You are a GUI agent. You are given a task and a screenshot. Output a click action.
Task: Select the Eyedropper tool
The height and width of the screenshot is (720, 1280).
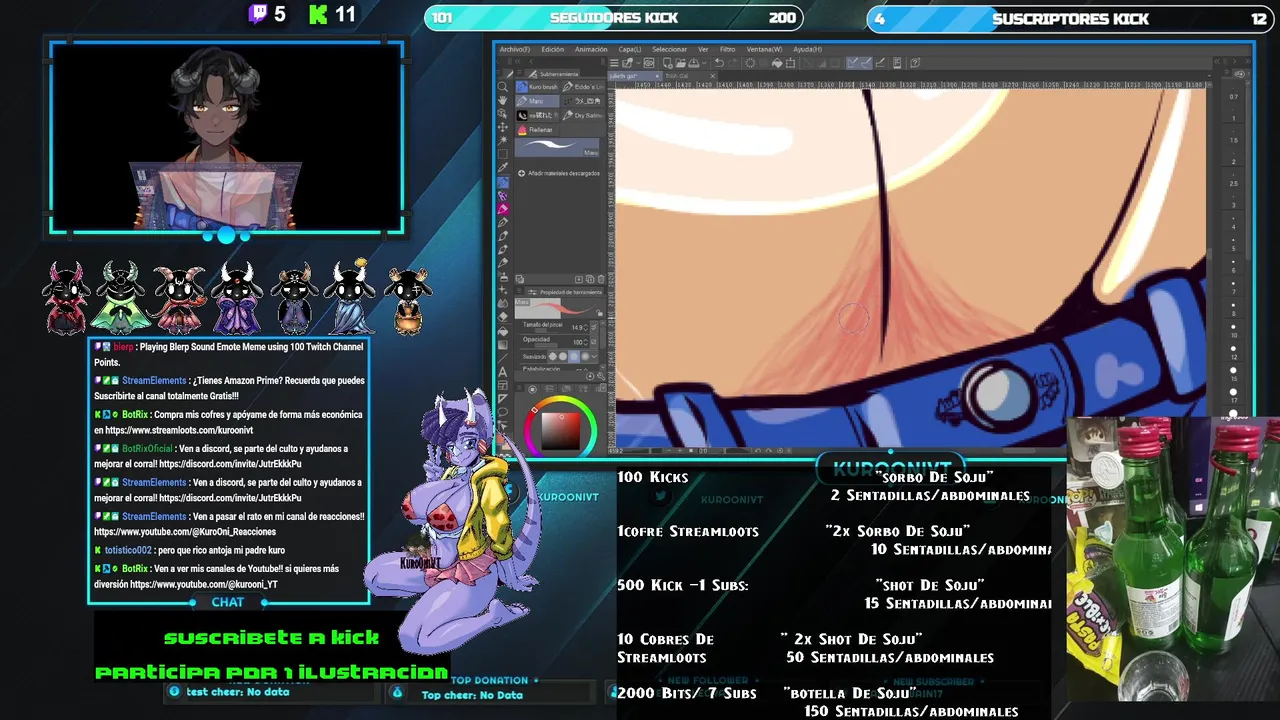click(x=502, y=168)
